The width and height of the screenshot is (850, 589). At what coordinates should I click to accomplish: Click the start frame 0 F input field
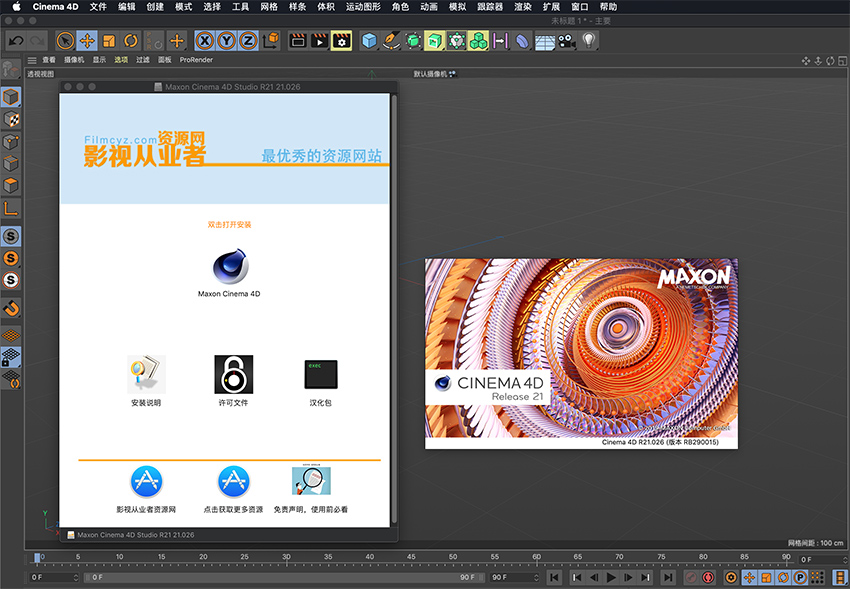[x=54, y=577]
